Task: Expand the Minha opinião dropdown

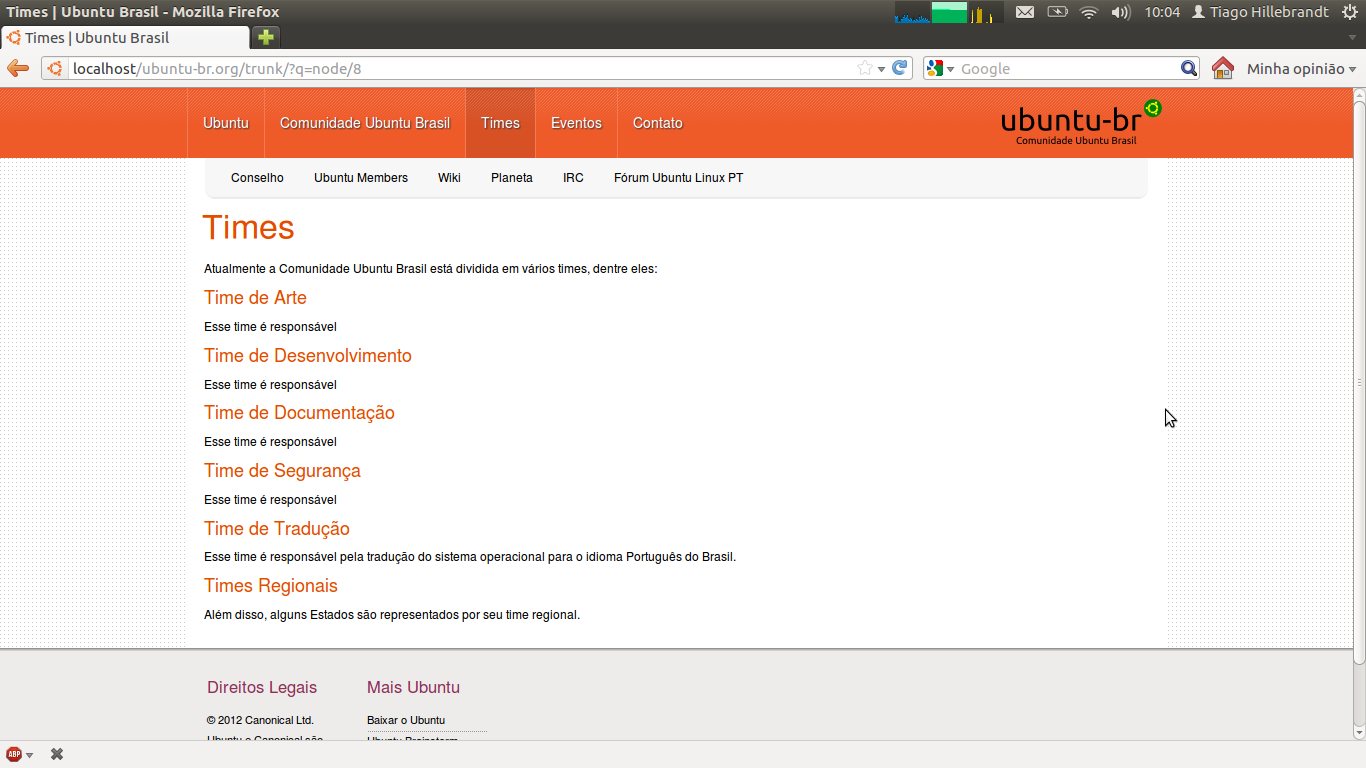Action: pos(1301,69)
